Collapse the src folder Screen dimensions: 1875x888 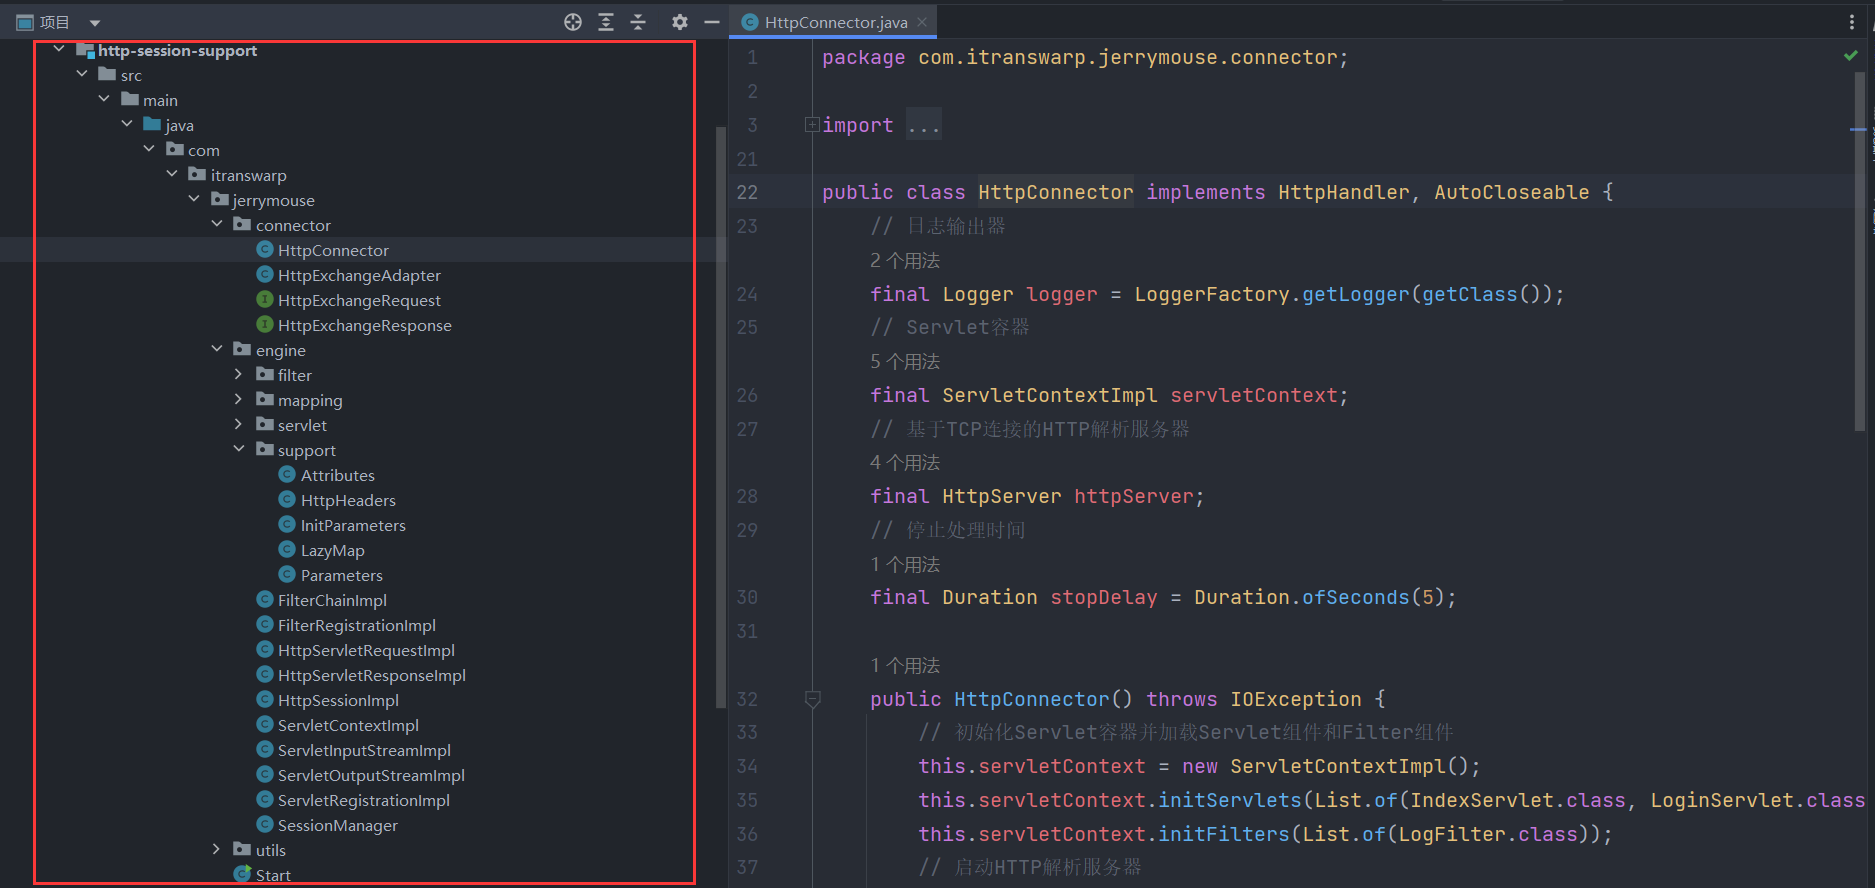[82, 74]
